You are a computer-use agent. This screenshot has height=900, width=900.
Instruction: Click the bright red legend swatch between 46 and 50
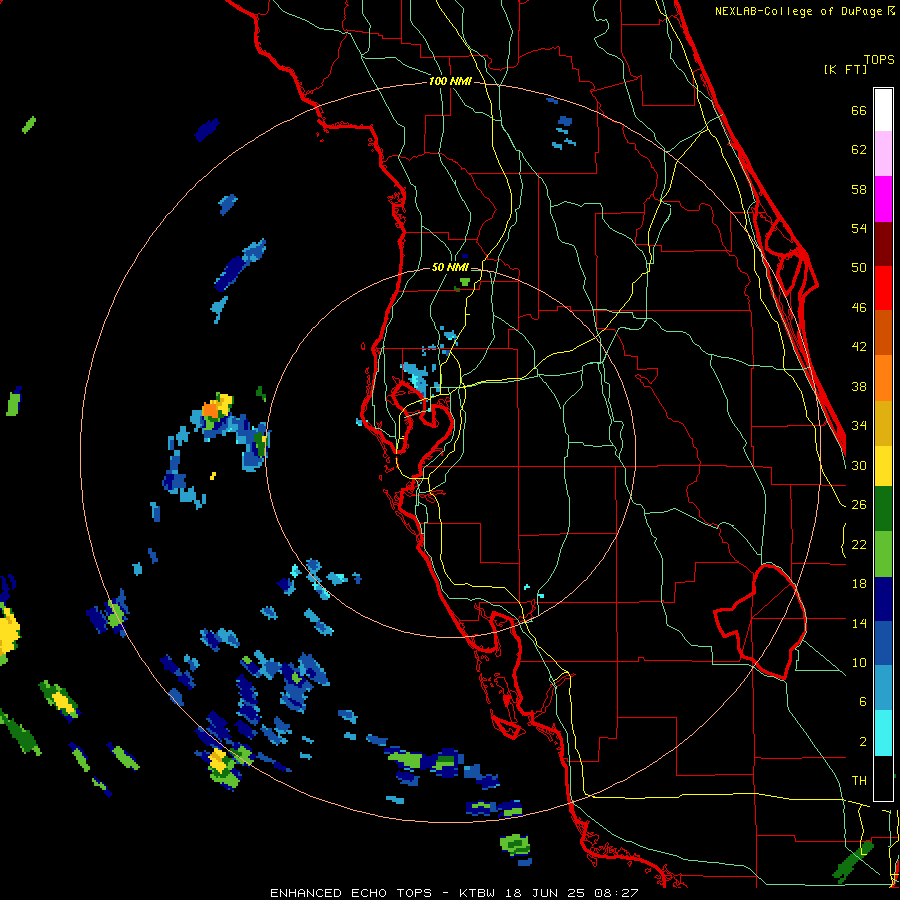click(x=883, y=288)
